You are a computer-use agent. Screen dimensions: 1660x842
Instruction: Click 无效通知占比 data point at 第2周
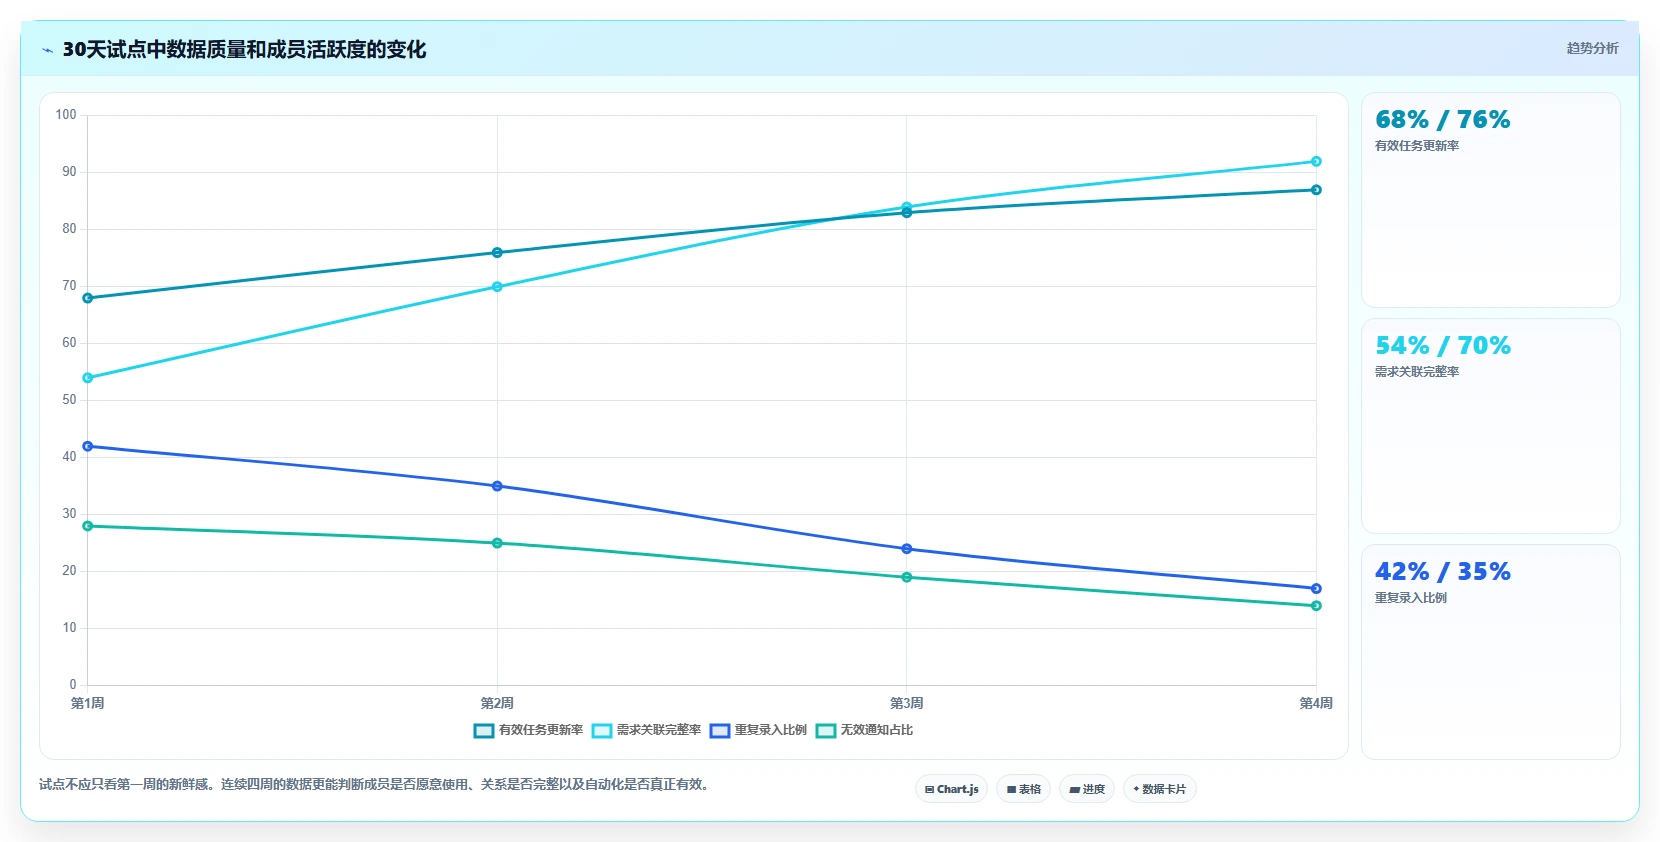pyautogui.click(x=497, y=543)
